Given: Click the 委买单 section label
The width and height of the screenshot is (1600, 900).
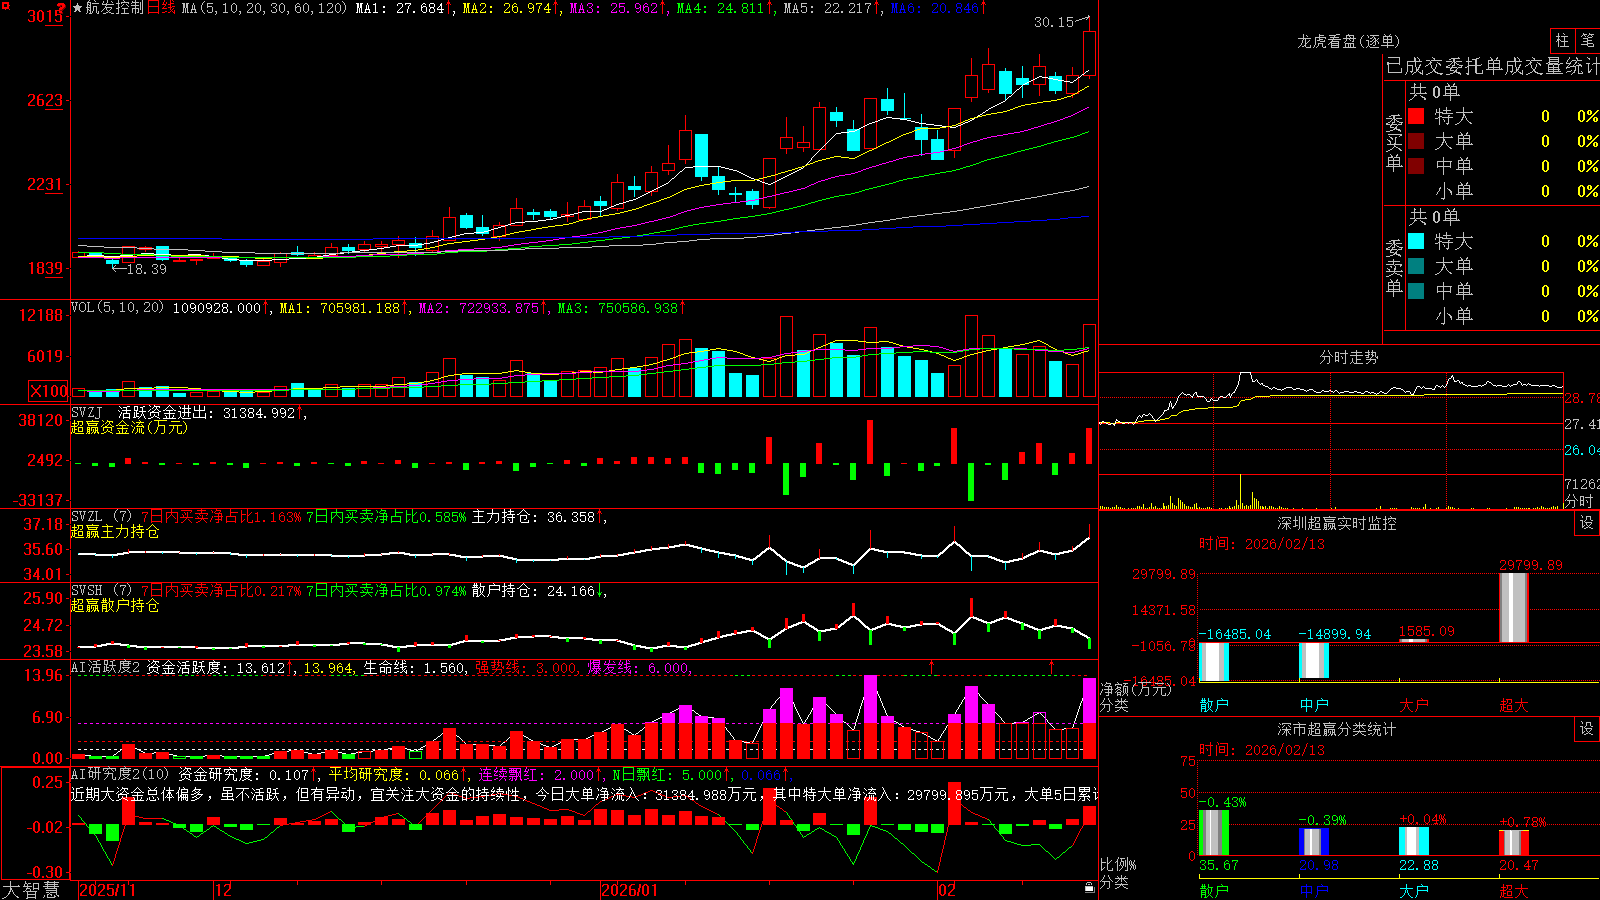Looking at the screenshot, I should pos(1394,143).
